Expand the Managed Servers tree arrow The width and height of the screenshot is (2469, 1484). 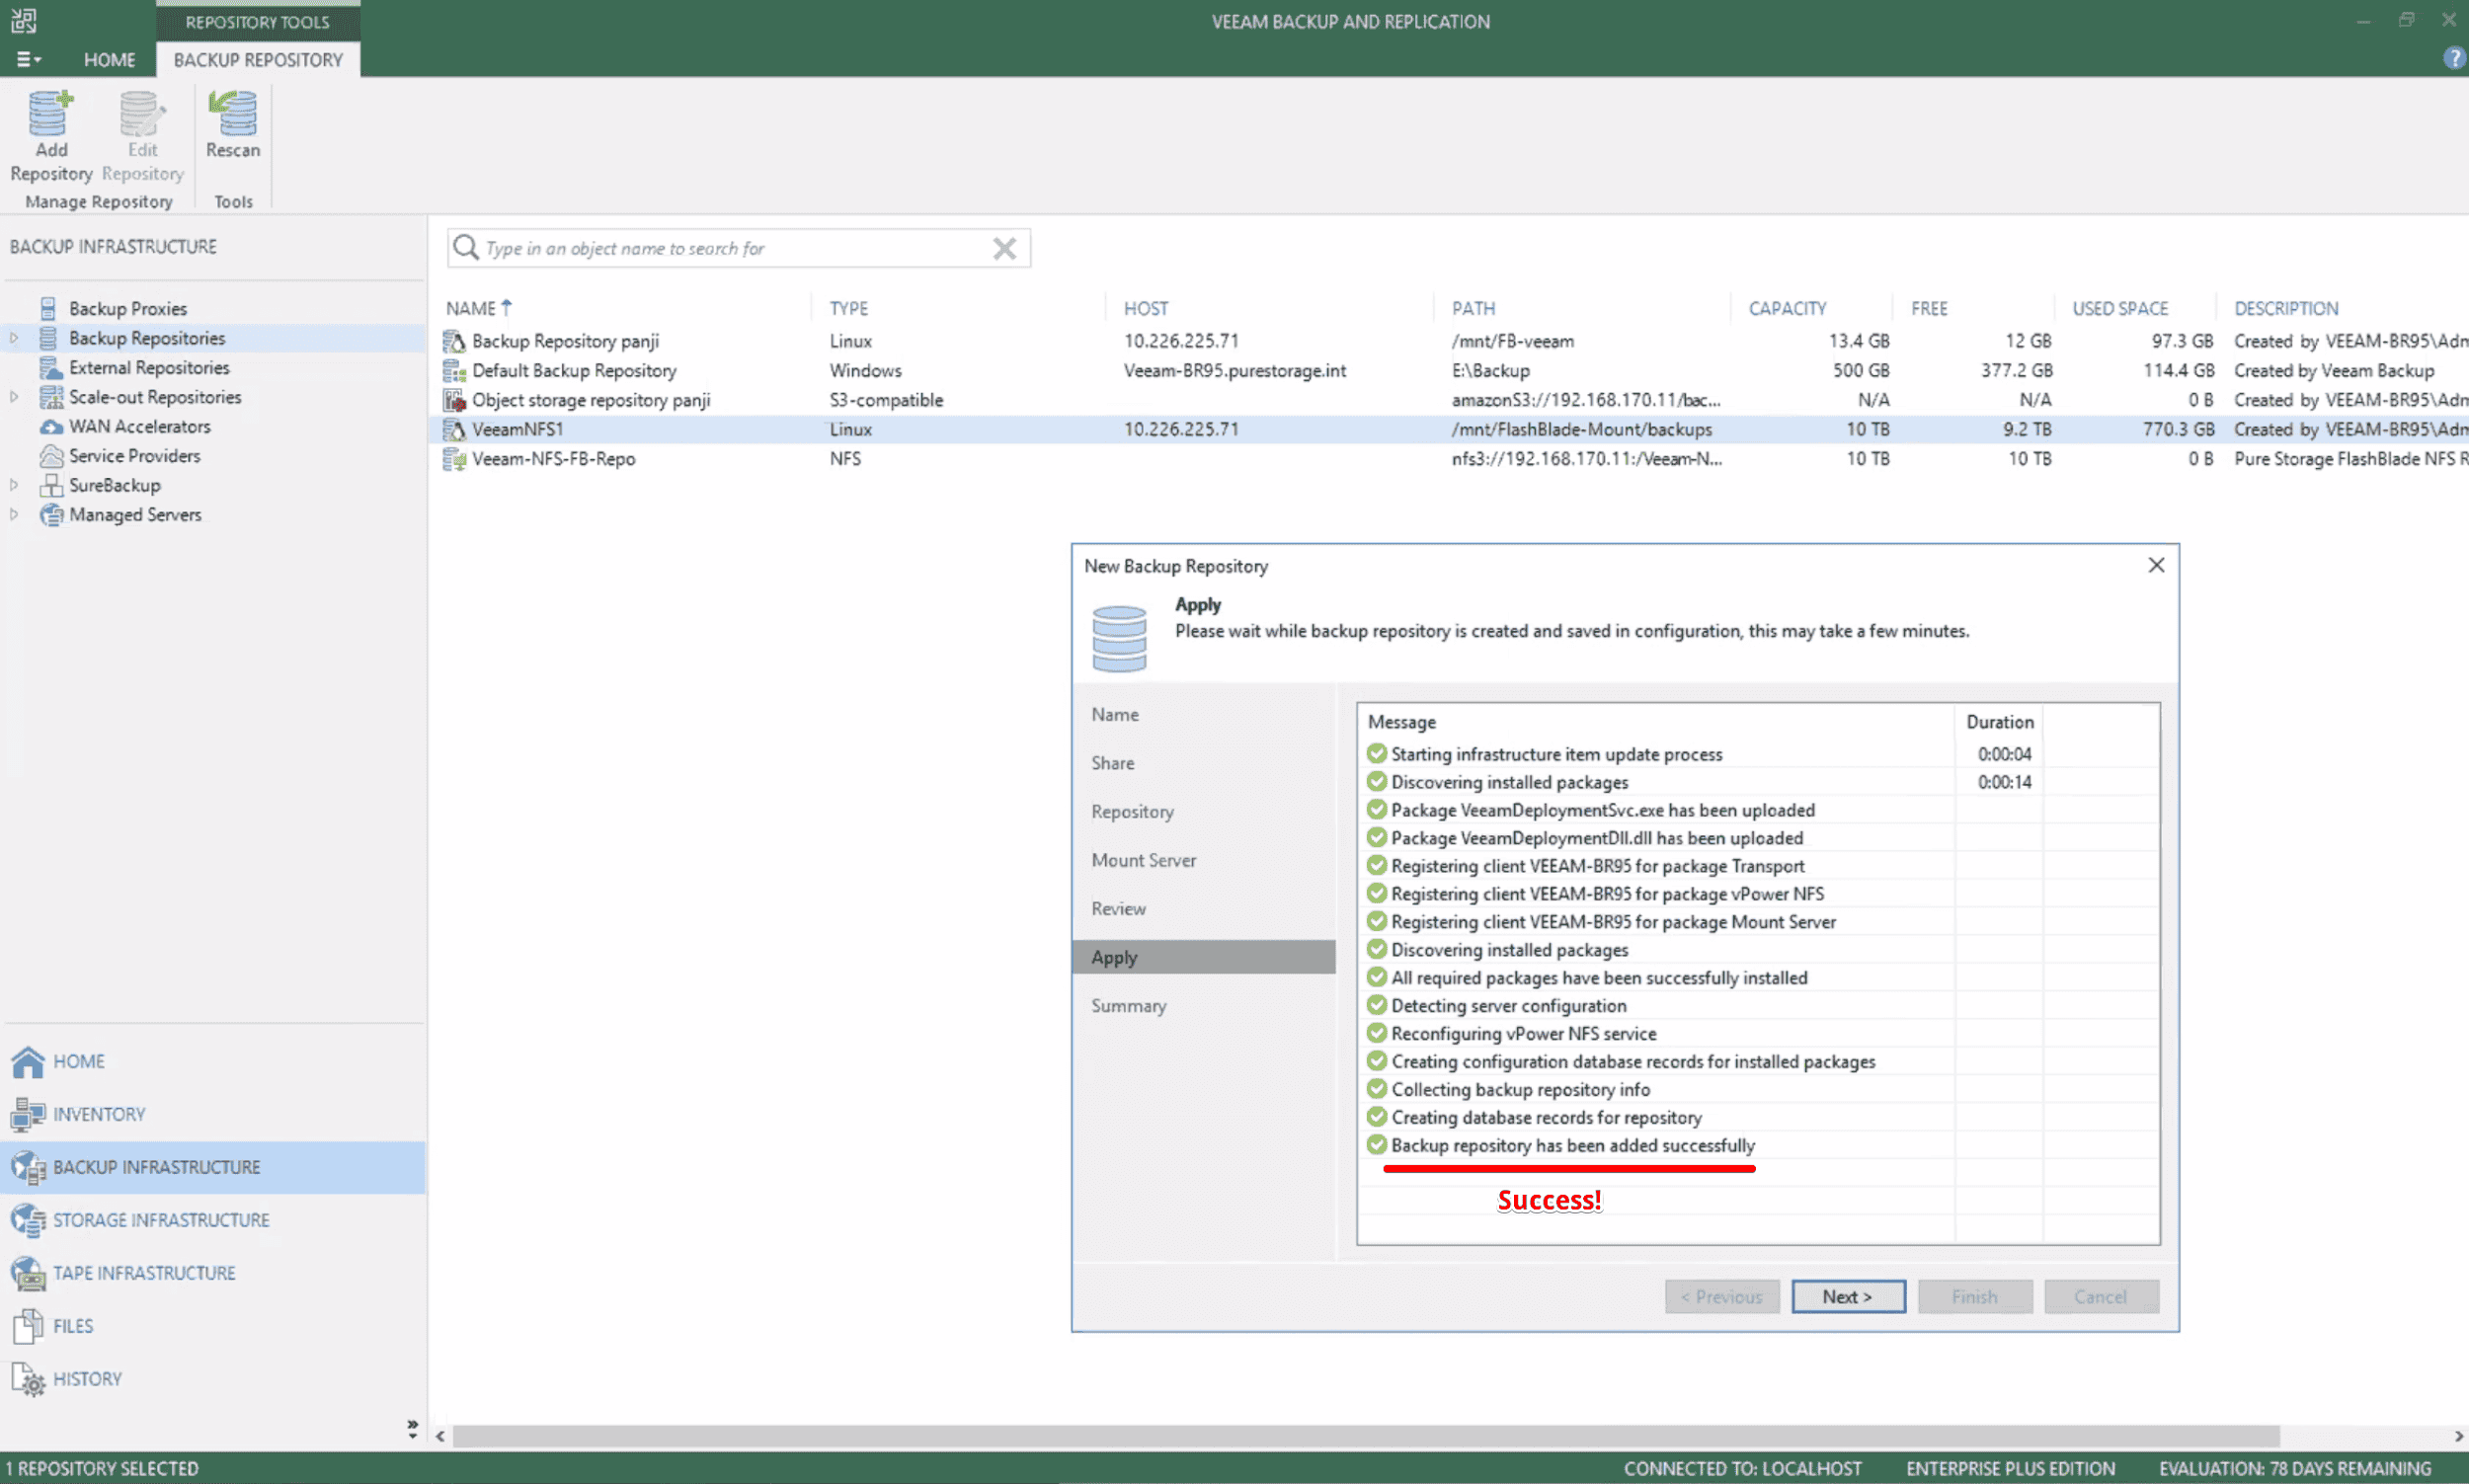pyautogui.click(x=14, y=514)
